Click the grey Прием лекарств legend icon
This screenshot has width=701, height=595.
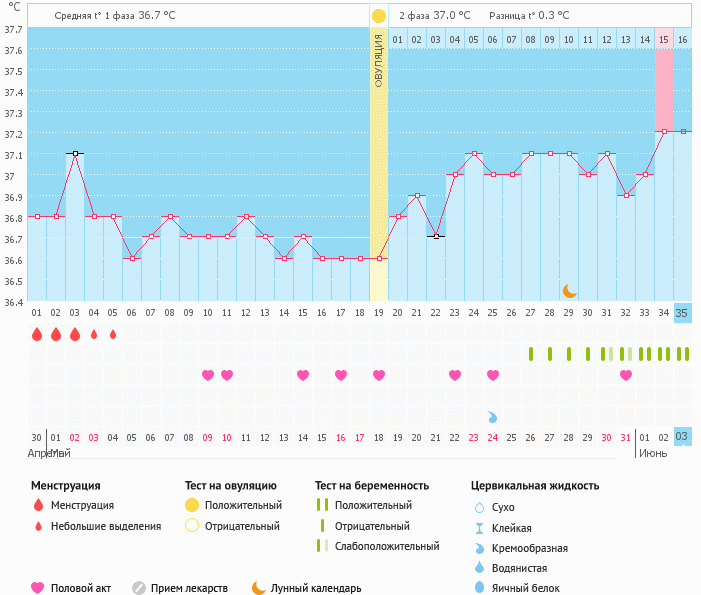click(x=139, y=588)
